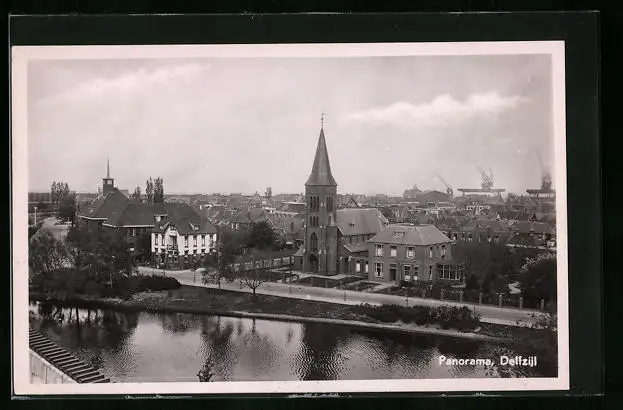This screenshot has height=410, width=623.
Task: Click the tall poplar trees behind left building
Action: pos(154,190)
